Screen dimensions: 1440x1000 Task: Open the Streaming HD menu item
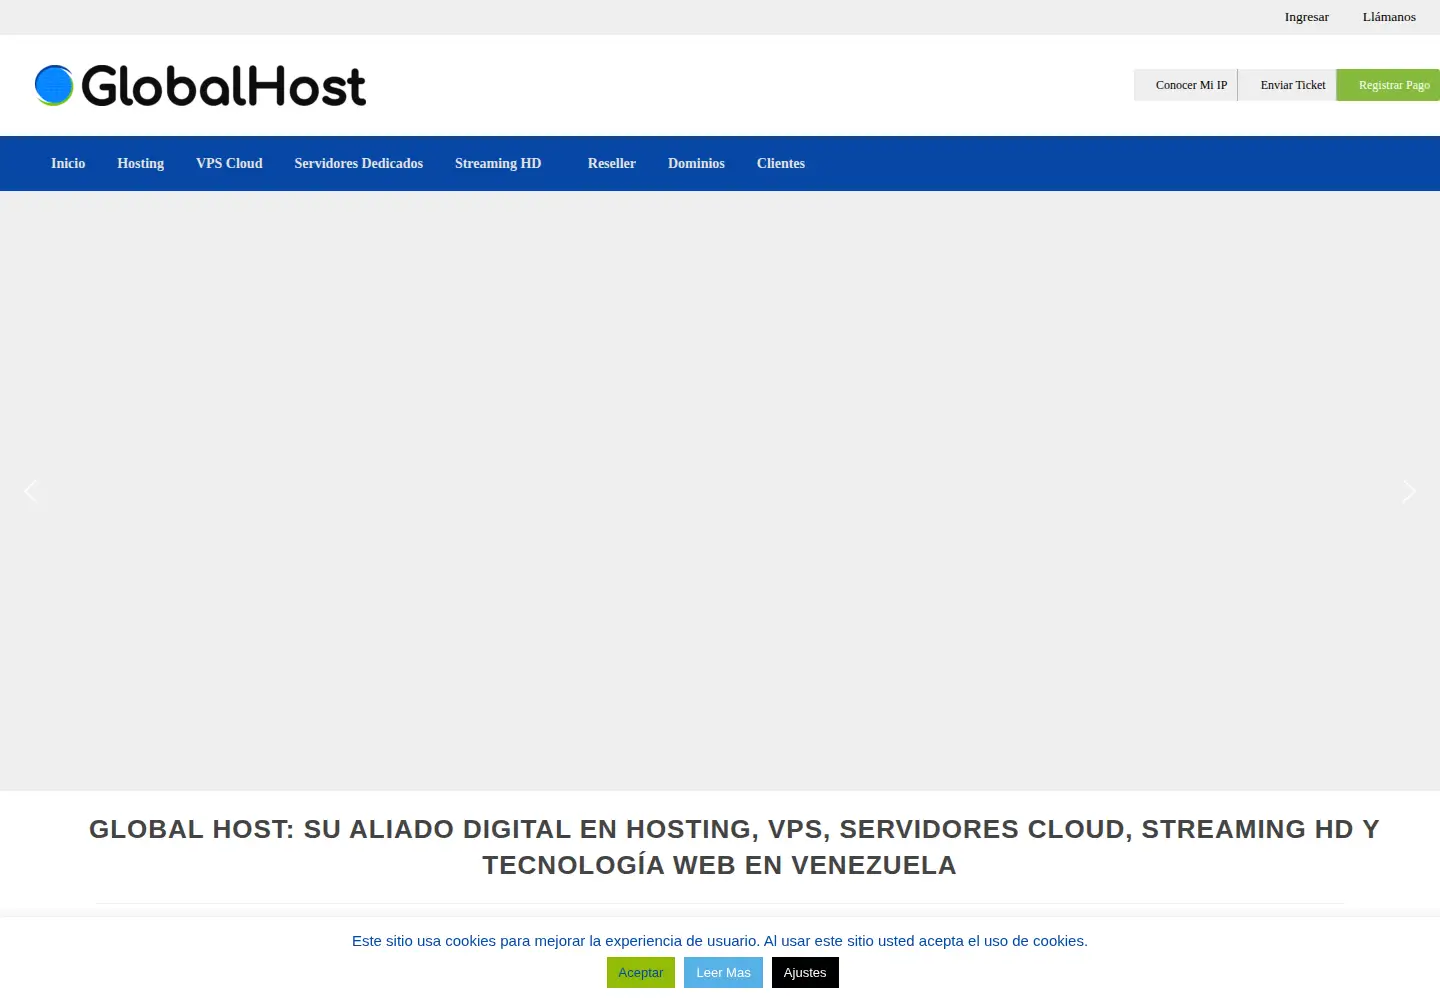[498, 163]
